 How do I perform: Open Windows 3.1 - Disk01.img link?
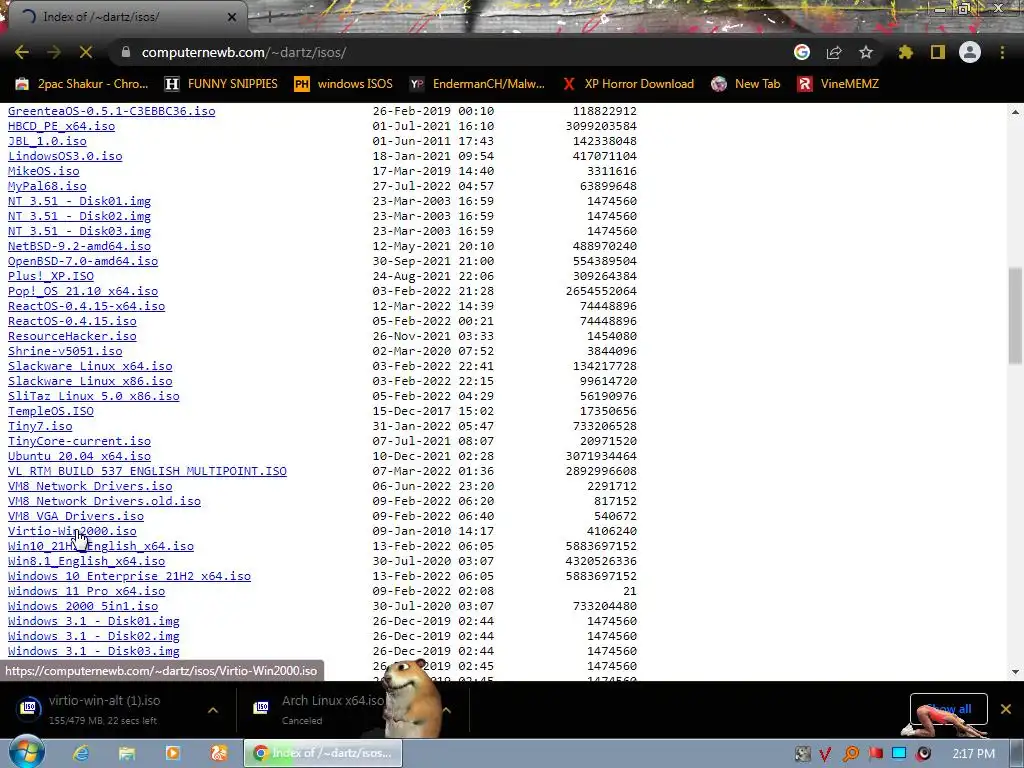coord(93,622)
